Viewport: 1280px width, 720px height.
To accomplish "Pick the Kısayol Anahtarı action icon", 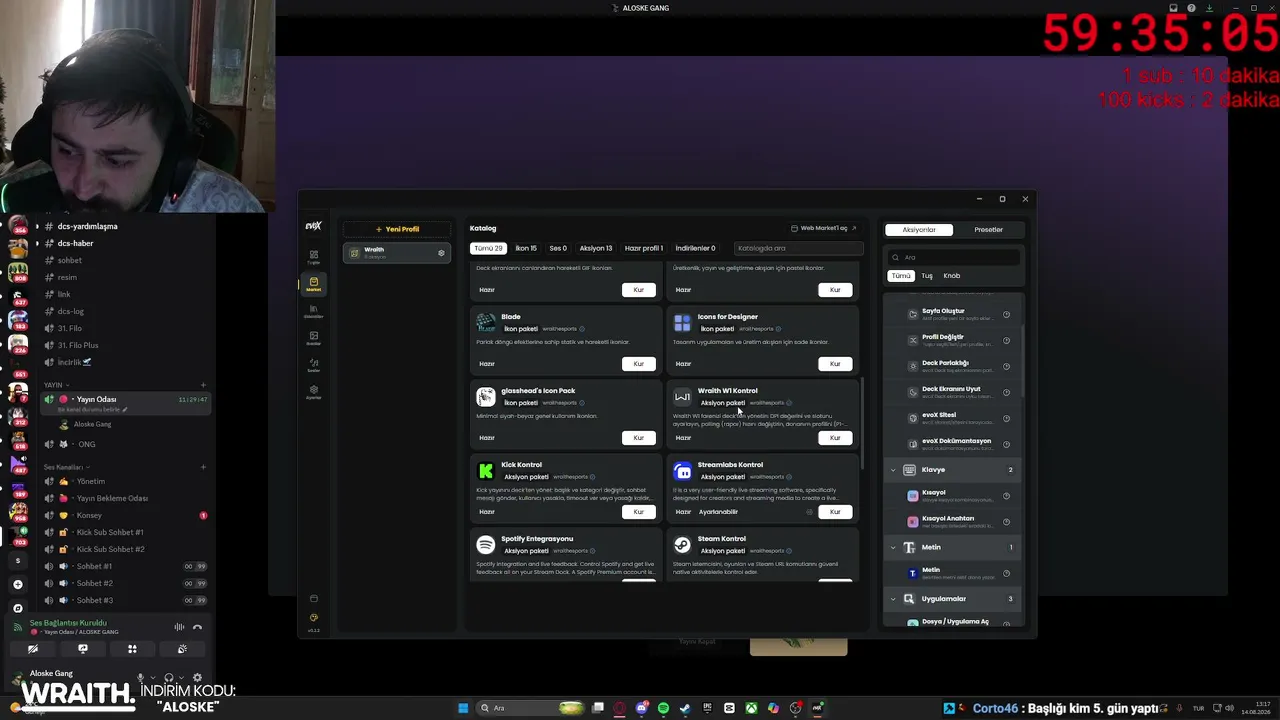I will 912,522.
